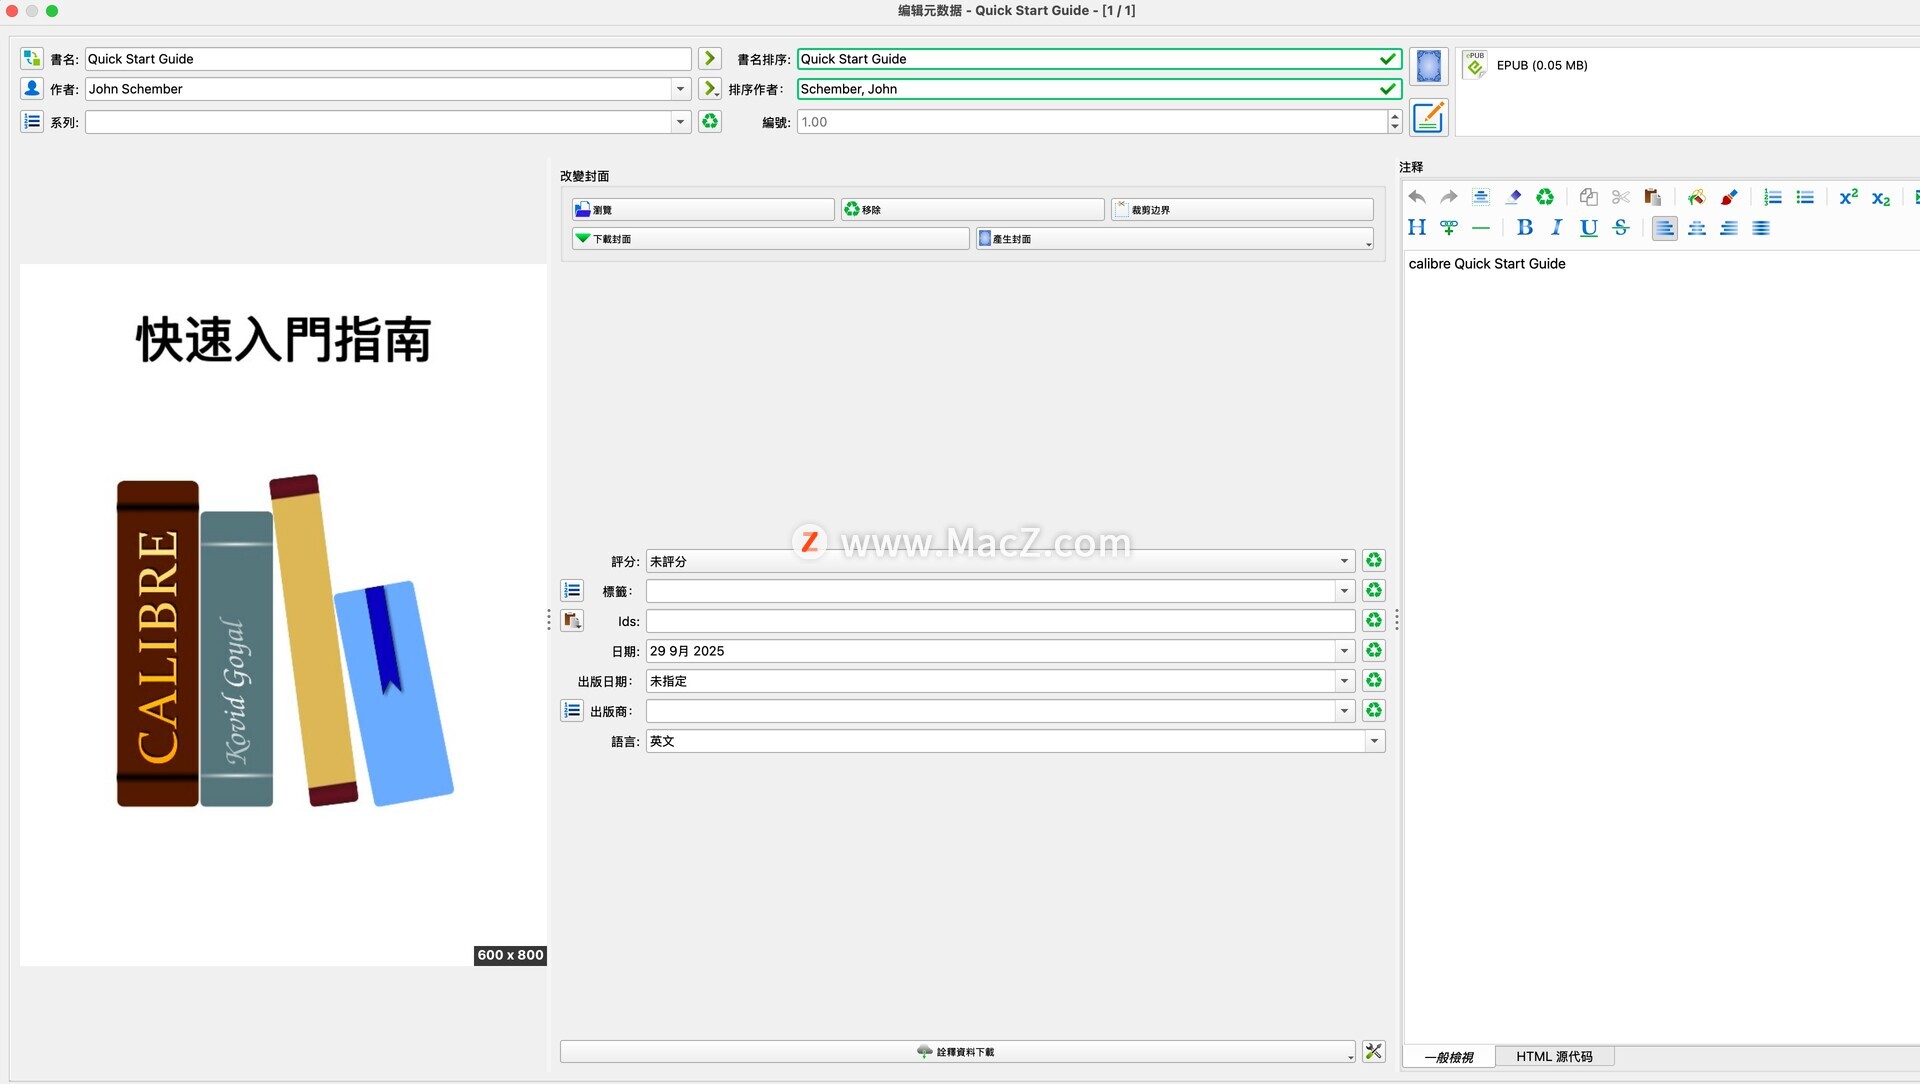Switch to HTML 源代码 tab
The width and height of the screenshot is (1920, 1084).
(x=1554, y=1057)
